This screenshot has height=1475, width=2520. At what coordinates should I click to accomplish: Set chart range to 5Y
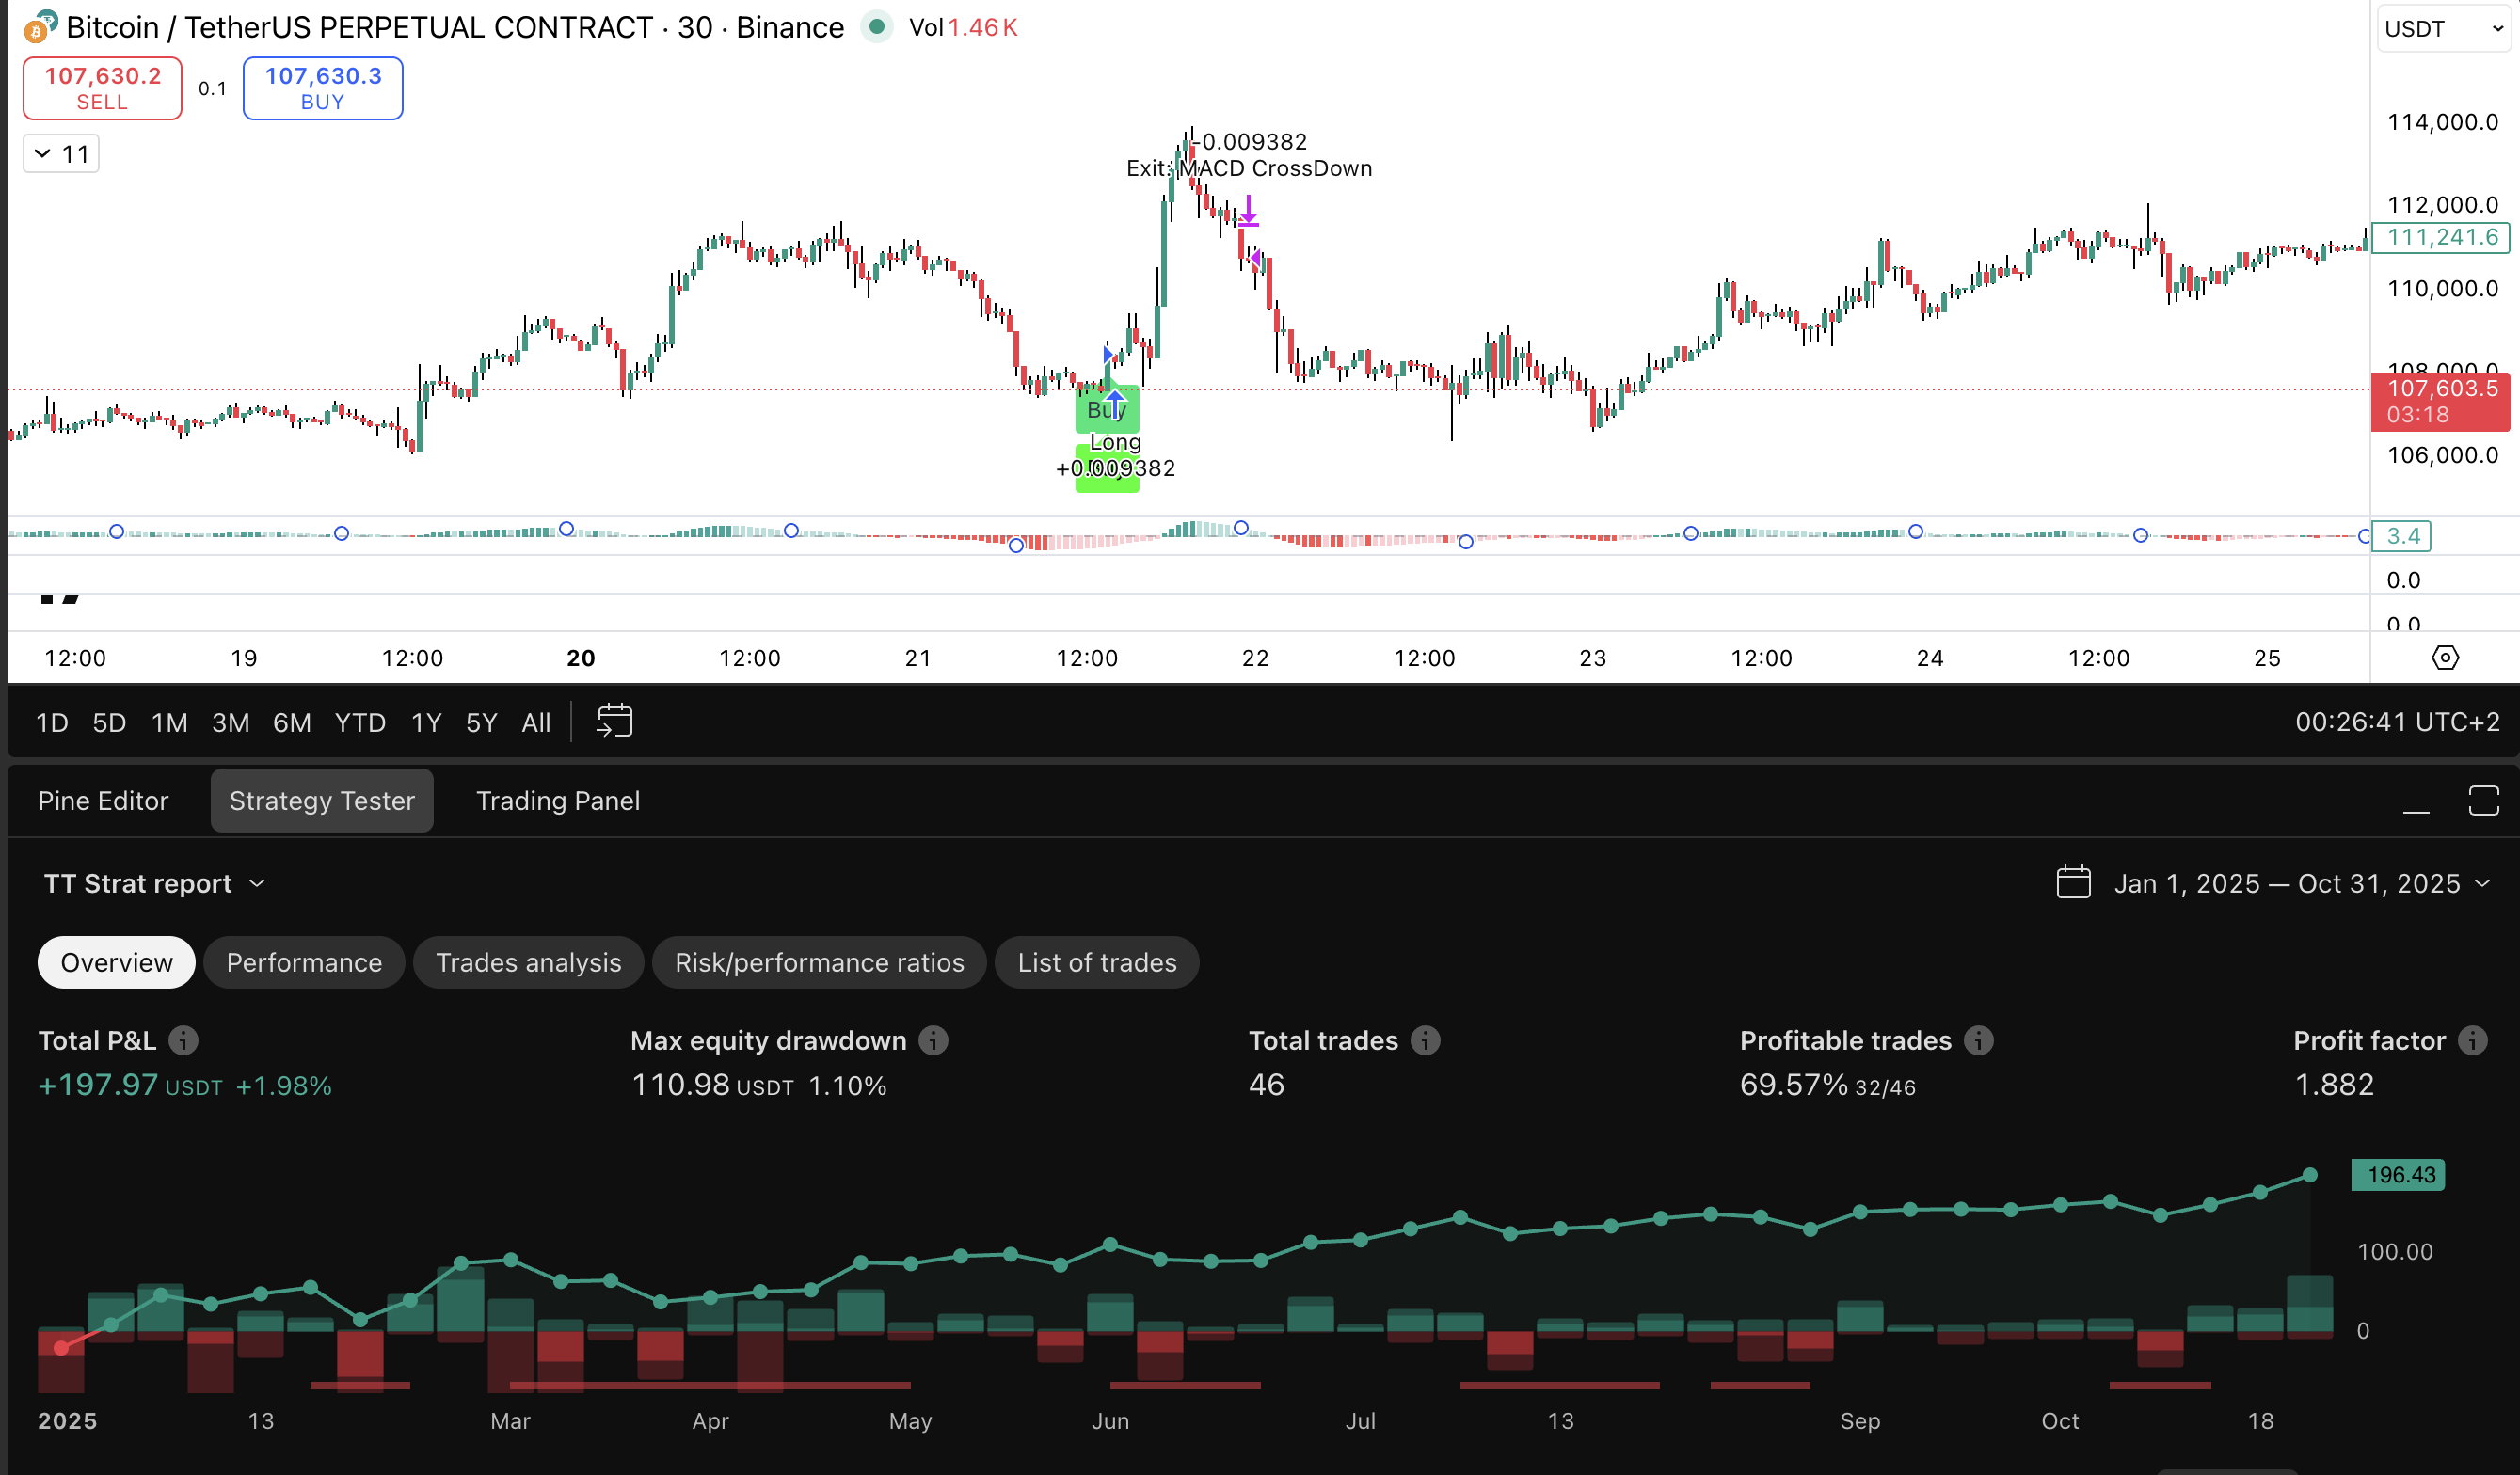[481, 722]
